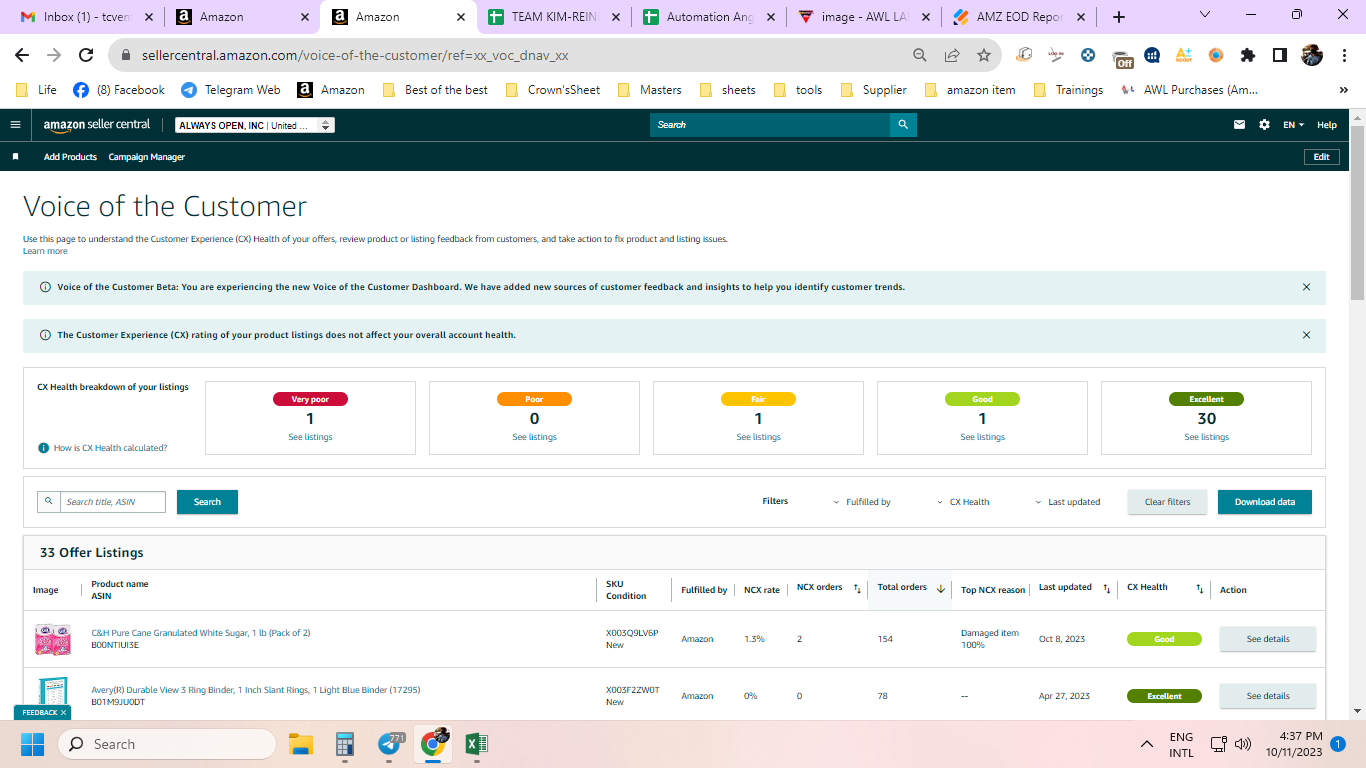Click the Edit button in navigation bar

(1321, 157)
